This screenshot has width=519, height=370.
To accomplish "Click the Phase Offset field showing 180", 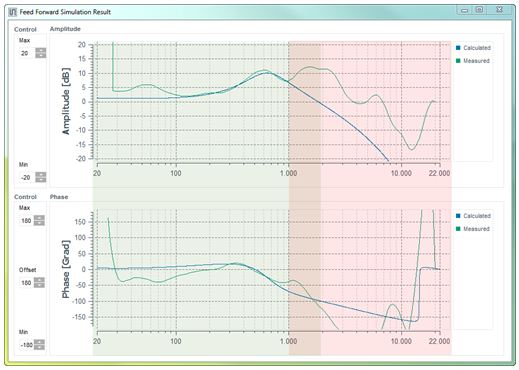I will [x=26, y=283].
